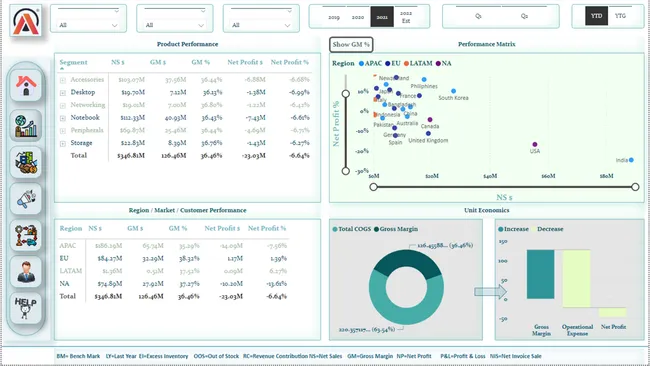Select the 2019 year tile

pos(334,17)
